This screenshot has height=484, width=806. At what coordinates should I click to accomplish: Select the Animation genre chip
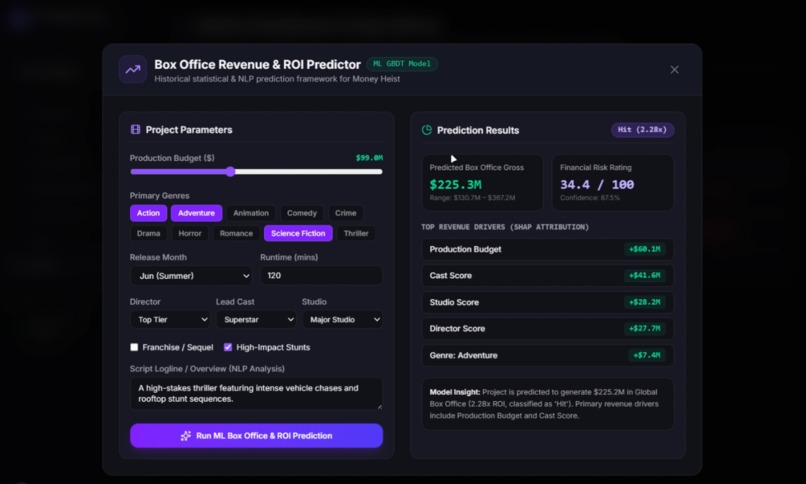click(x=251, y=213)
